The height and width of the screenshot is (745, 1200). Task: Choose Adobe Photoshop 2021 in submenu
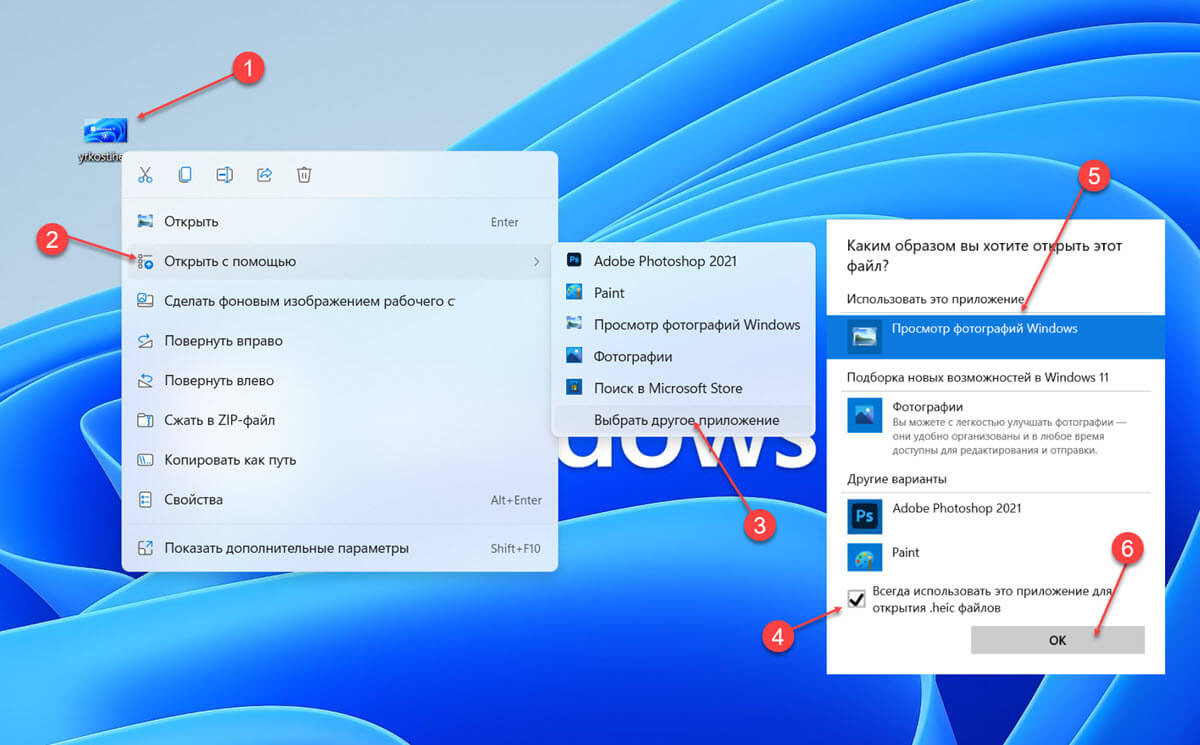tap(683, 261)
